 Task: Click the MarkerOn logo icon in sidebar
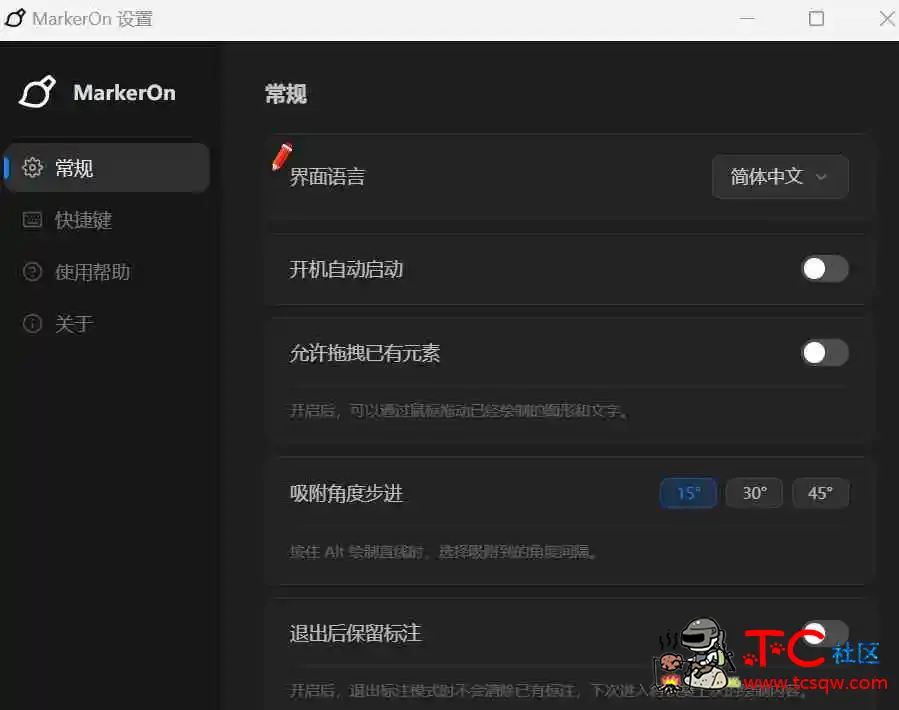37,92
